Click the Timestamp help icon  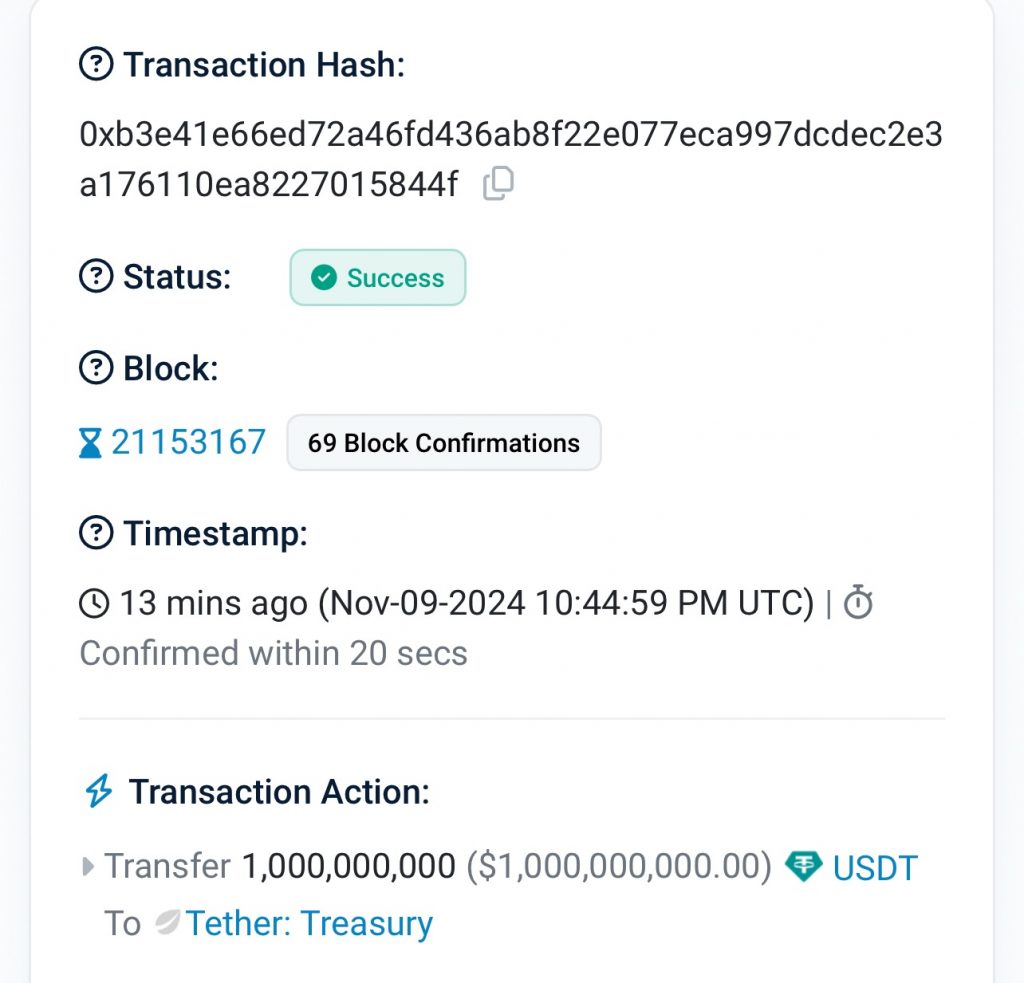[95, 533]
